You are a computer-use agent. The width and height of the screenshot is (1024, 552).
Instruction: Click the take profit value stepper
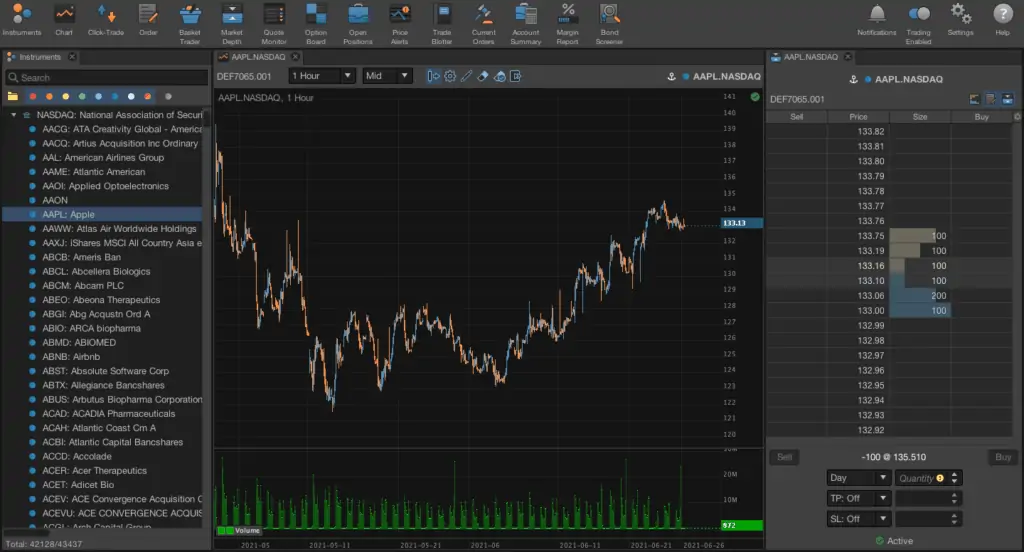point(954,498)
